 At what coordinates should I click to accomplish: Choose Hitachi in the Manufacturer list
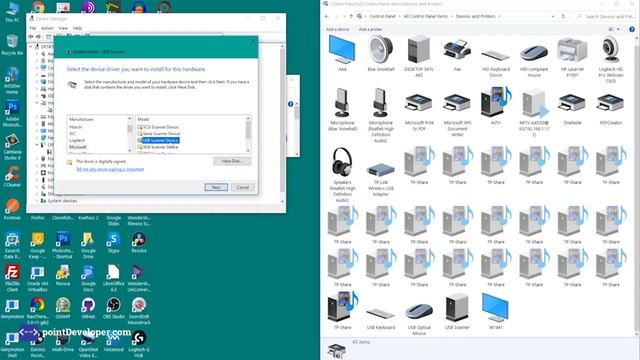pyautogui.click(x=76, y=127)
